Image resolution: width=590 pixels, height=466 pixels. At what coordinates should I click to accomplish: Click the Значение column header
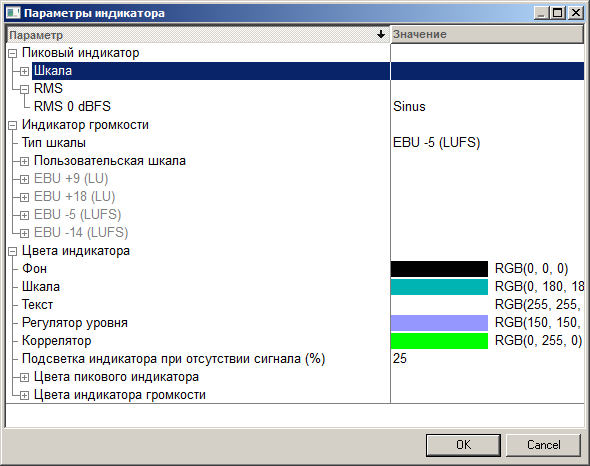(487, 35)
